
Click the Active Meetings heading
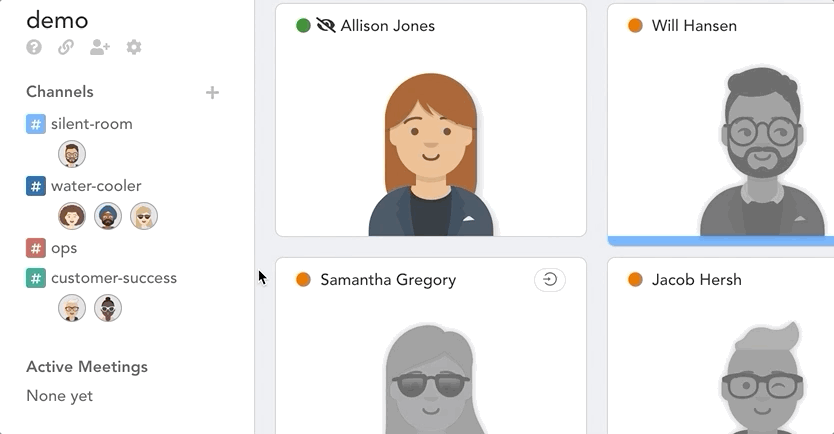[x=87, y=367]
